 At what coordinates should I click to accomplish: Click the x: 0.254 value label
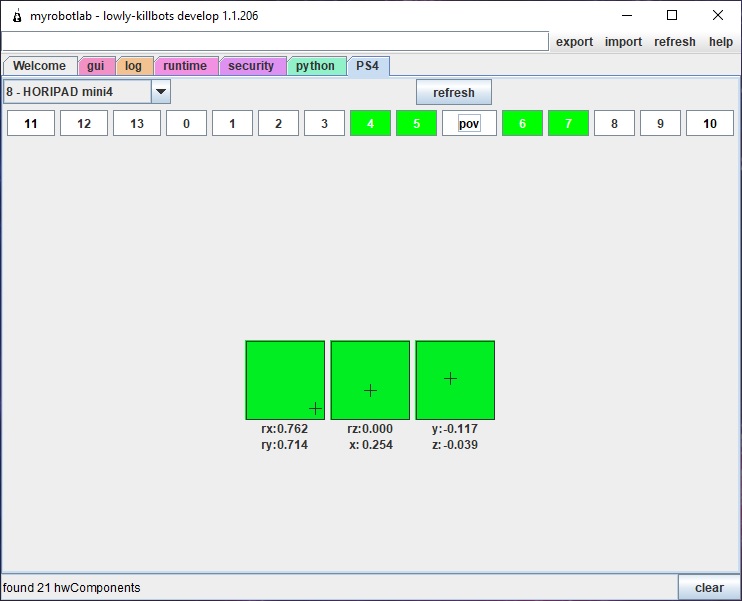(371, 445)
